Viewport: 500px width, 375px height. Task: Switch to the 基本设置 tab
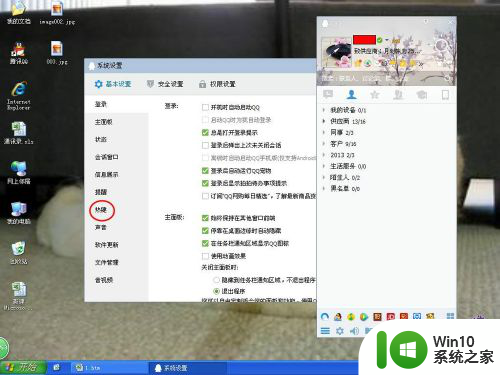[x=113, y=84]
